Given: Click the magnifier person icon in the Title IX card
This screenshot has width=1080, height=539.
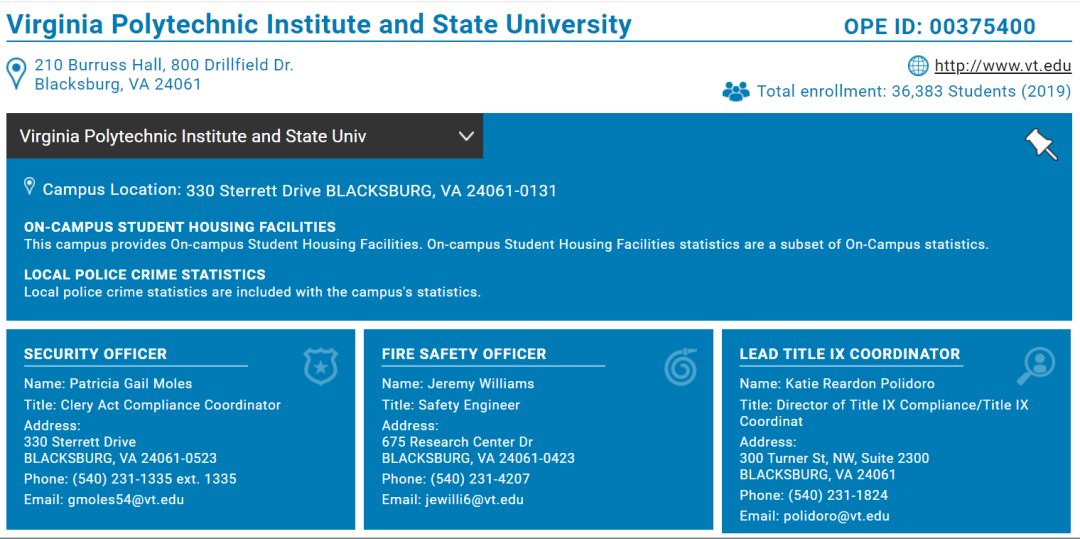Looking at the screenshot, I should tap(1036, 366).
